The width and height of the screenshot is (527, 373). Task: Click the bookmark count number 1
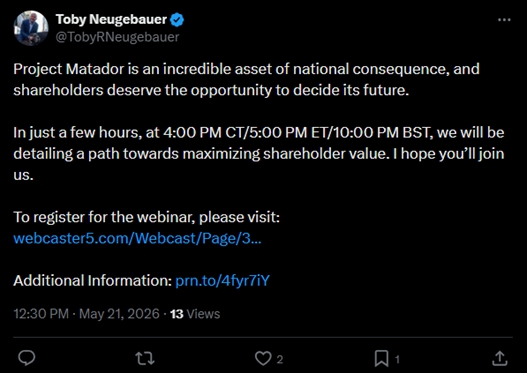[397, 360]
